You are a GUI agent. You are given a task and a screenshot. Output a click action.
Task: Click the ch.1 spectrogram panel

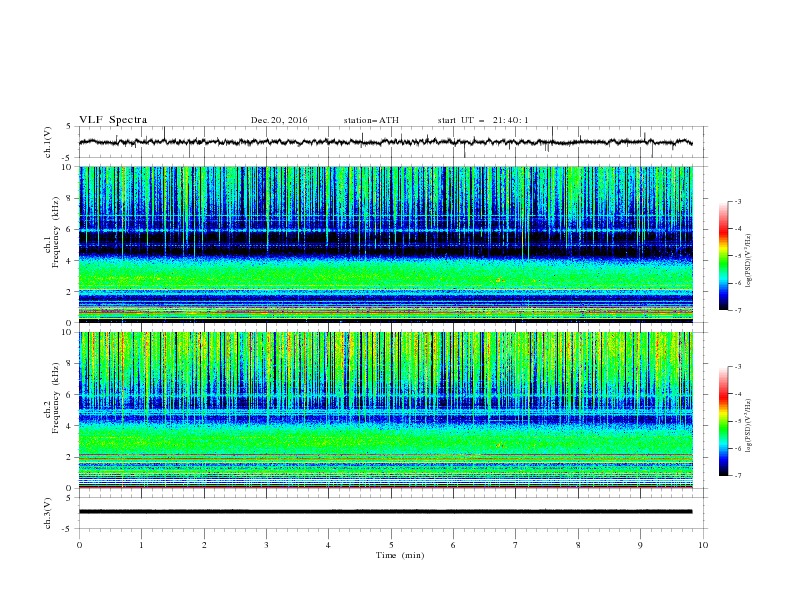pyautogui.click(x=385, y=244)
